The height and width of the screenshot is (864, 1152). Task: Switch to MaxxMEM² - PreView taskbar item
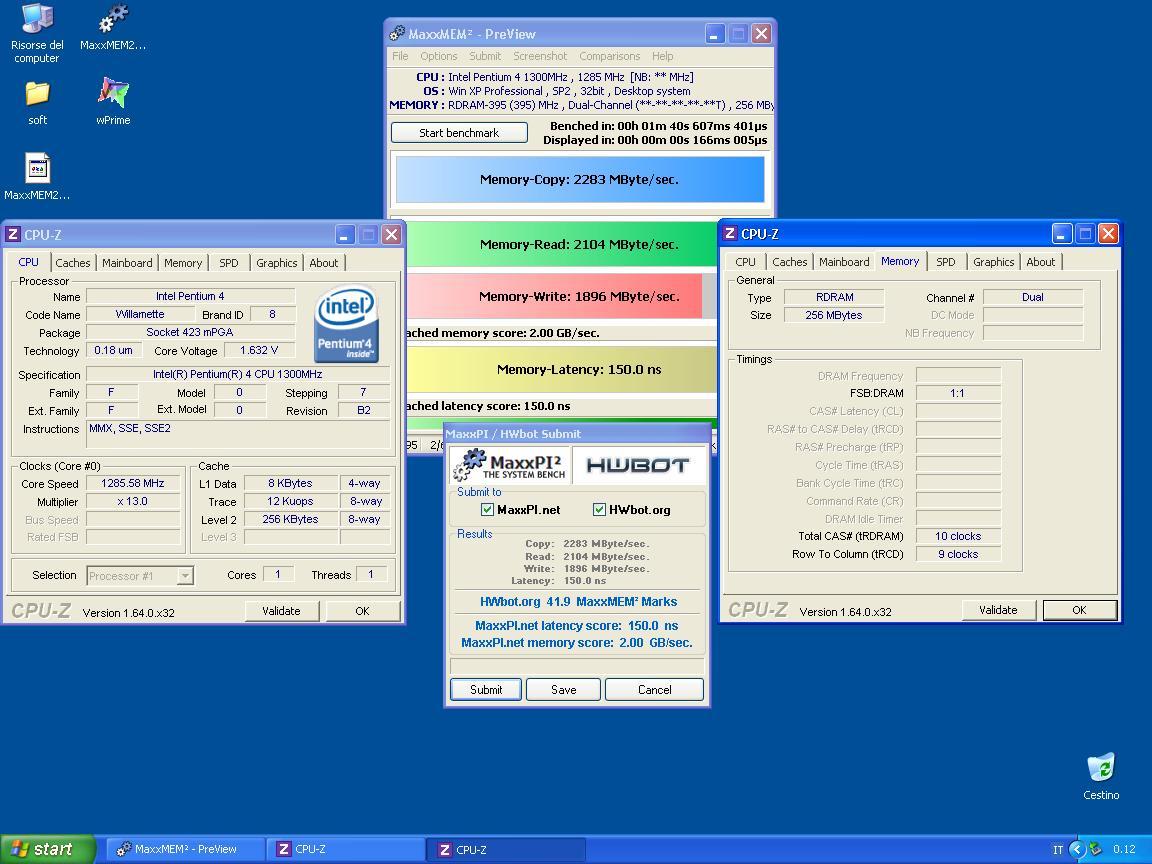pyautogui.click(x=184, y=849)
